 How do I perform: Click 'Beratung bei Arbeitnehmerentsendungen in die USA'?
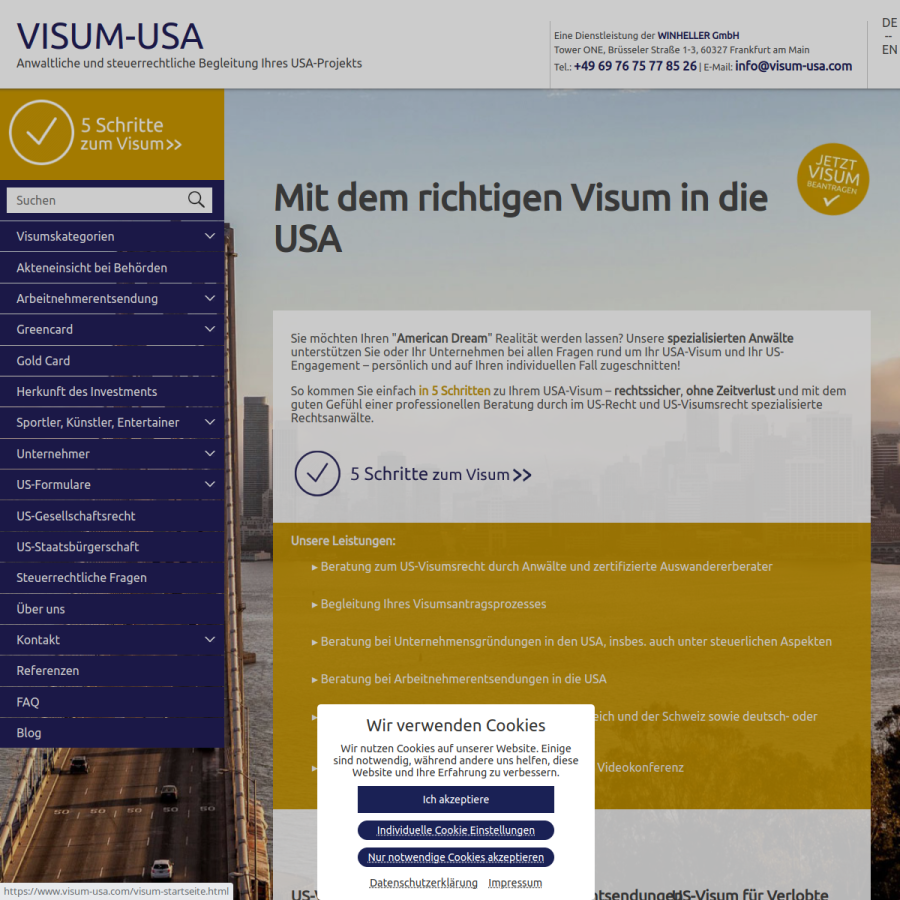click(463, 679)
